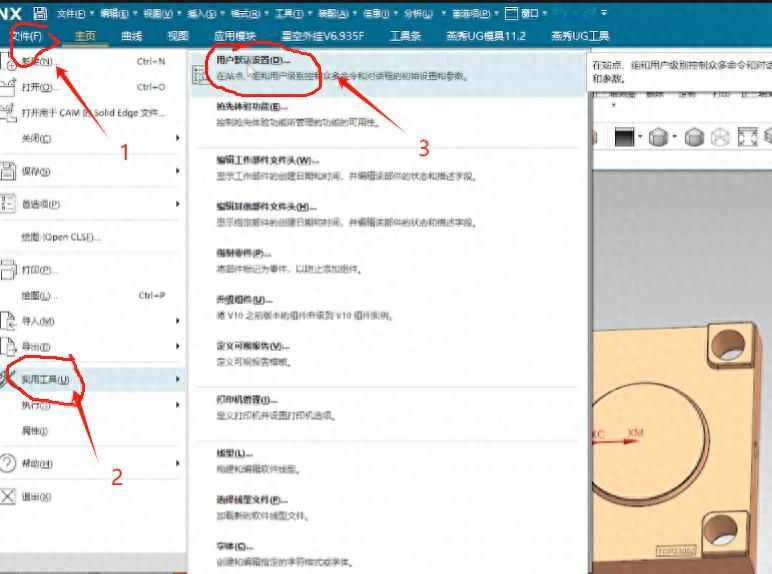Open the 信息(I) top menu
772x574 pixels.
point(376,14)
